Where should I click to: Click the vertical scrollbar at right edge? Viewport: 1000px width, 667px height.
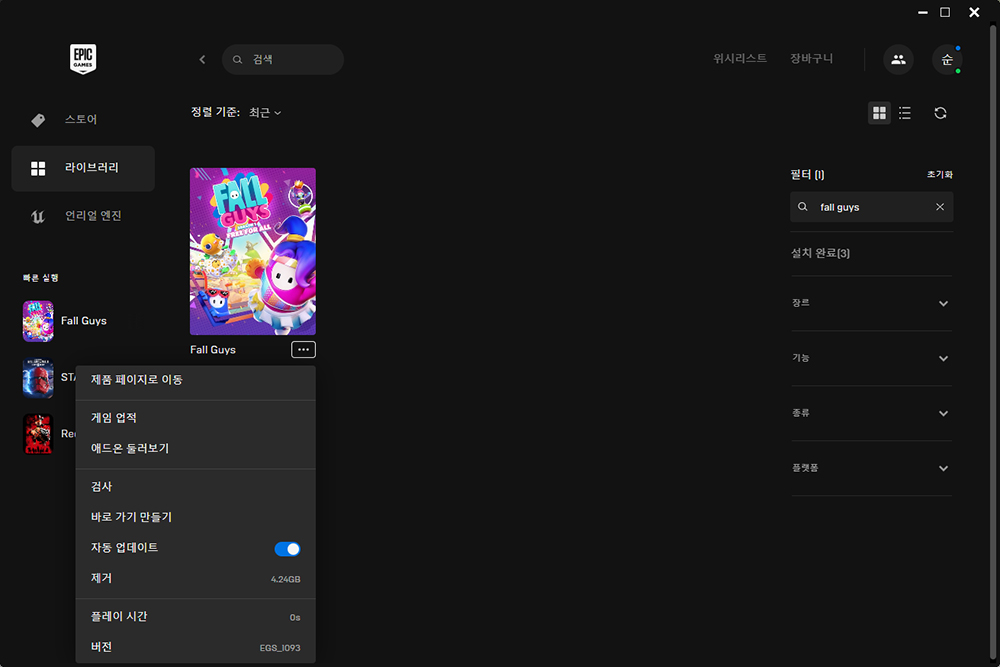click(x=992, y=343)
